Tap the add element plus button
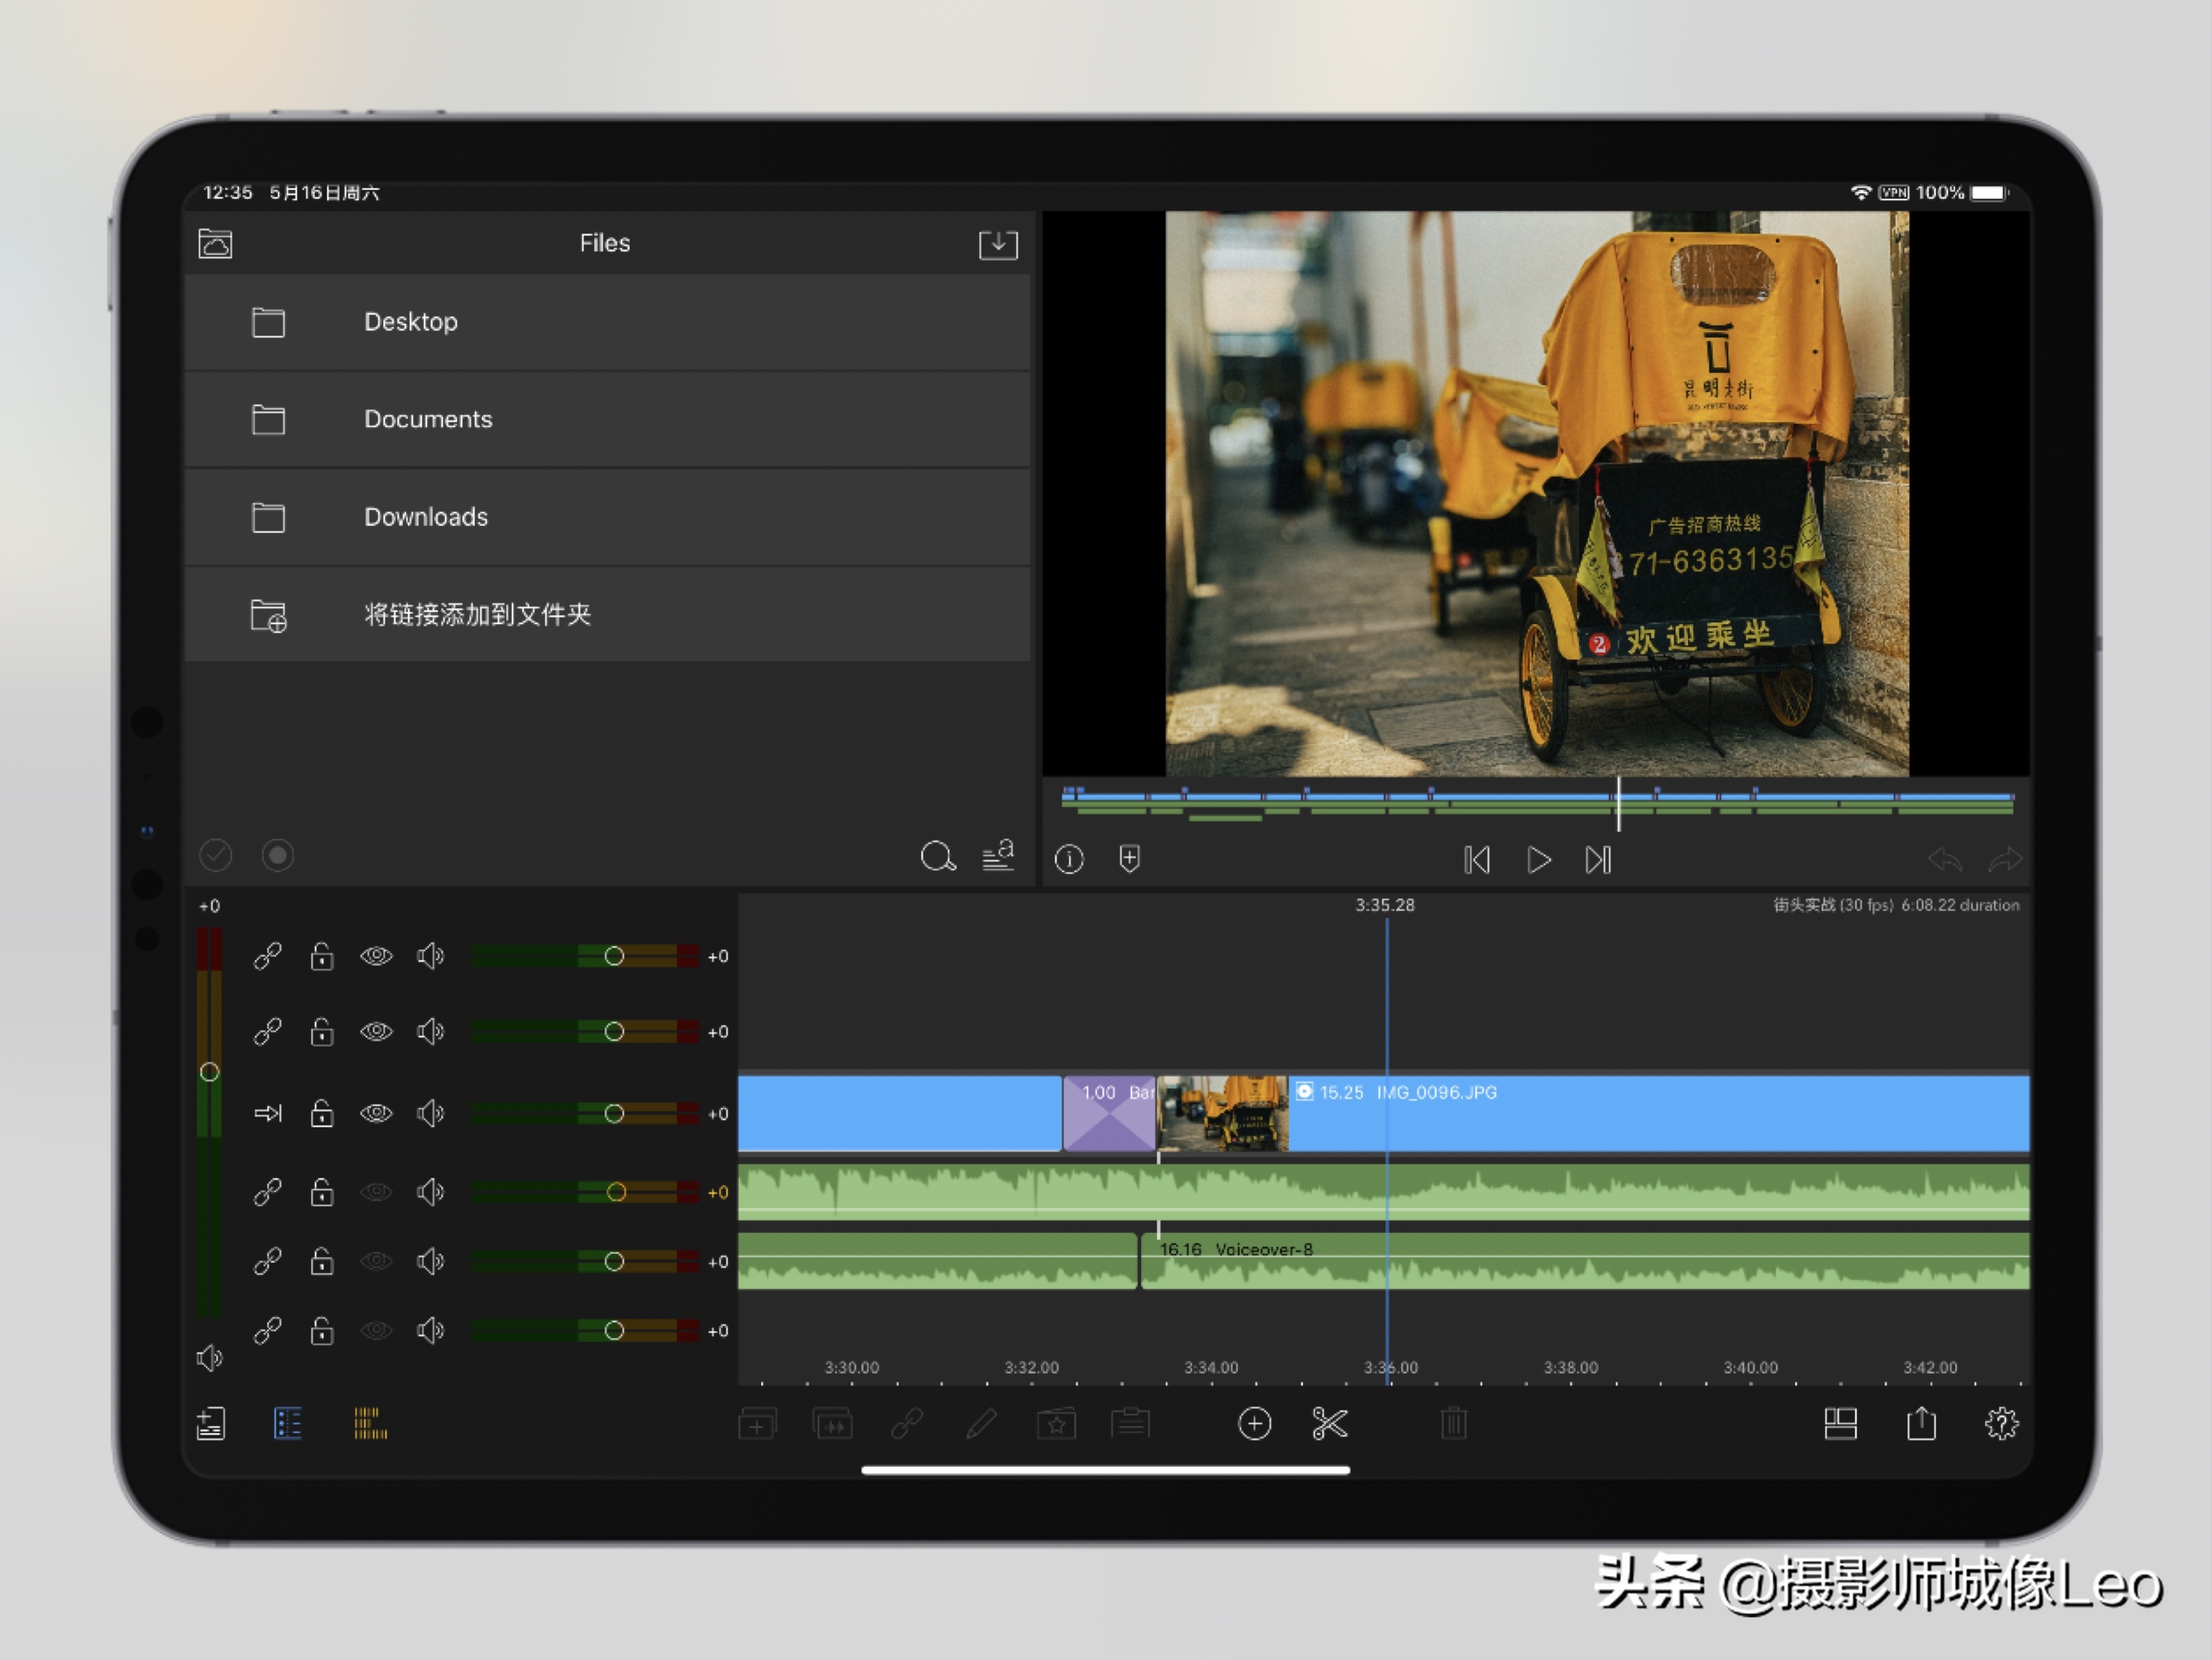Image resolution: width=2212 pixels, height=1660 pixels. tap(1256, 1424)
